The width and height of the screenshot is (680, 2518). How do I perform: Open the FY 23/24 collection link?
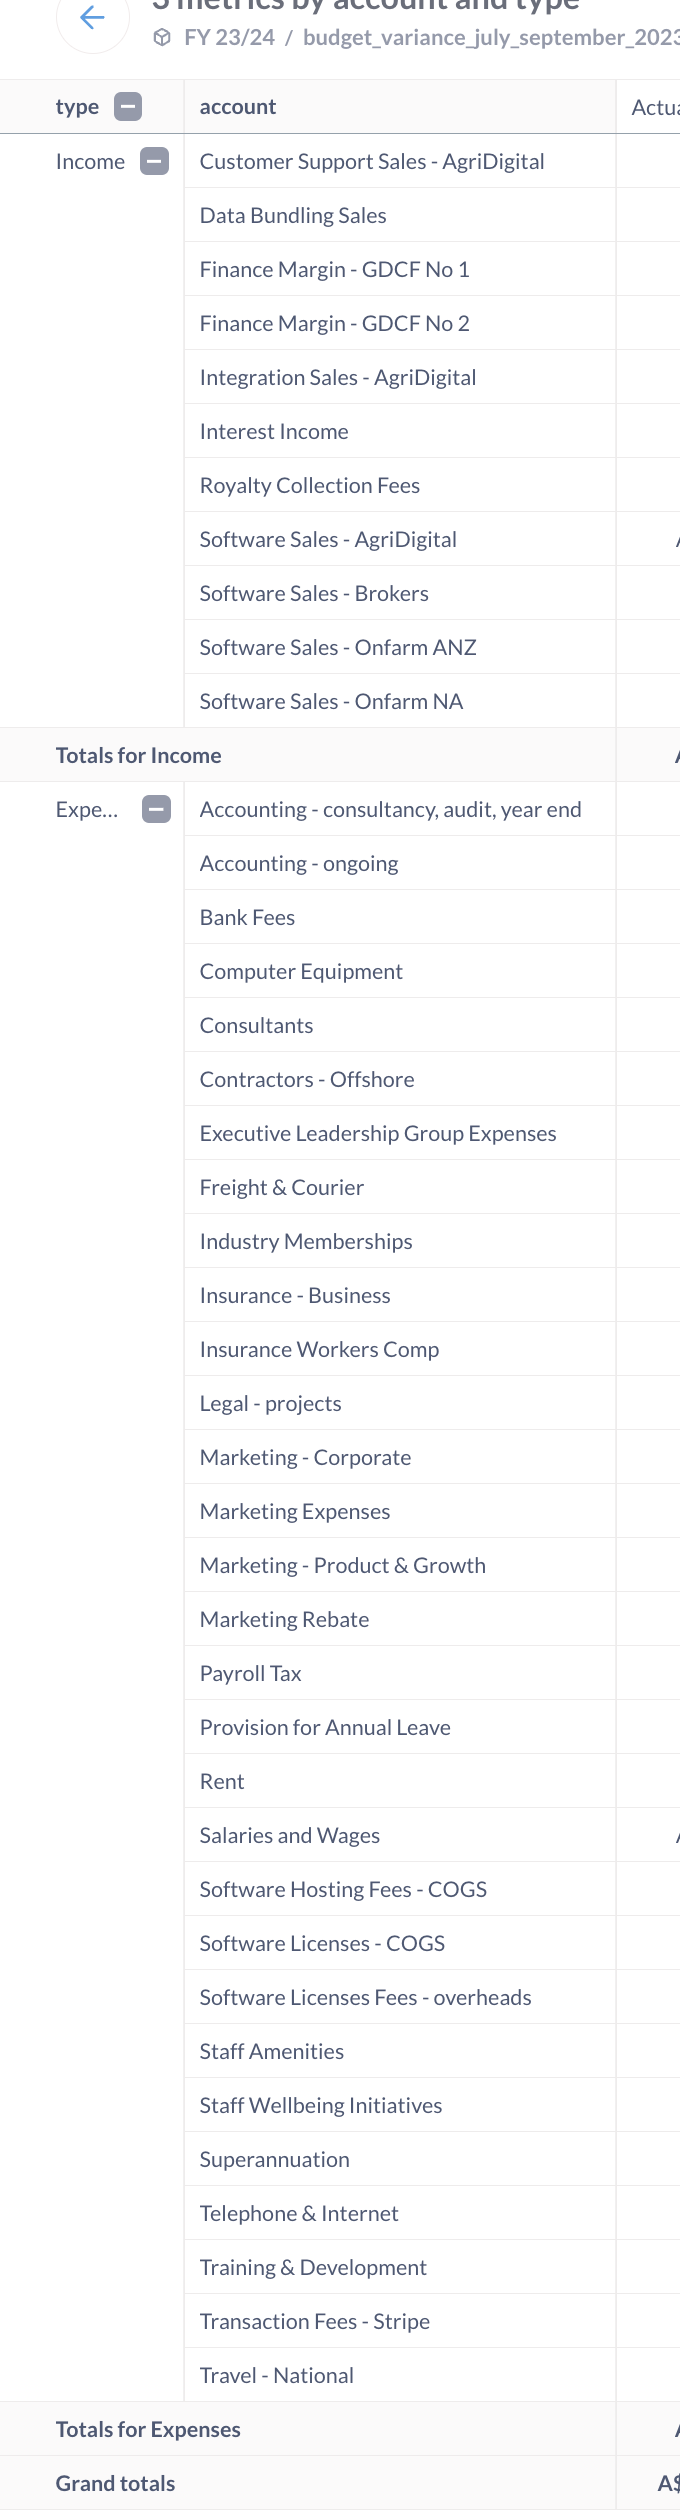[x=229, y=38]
